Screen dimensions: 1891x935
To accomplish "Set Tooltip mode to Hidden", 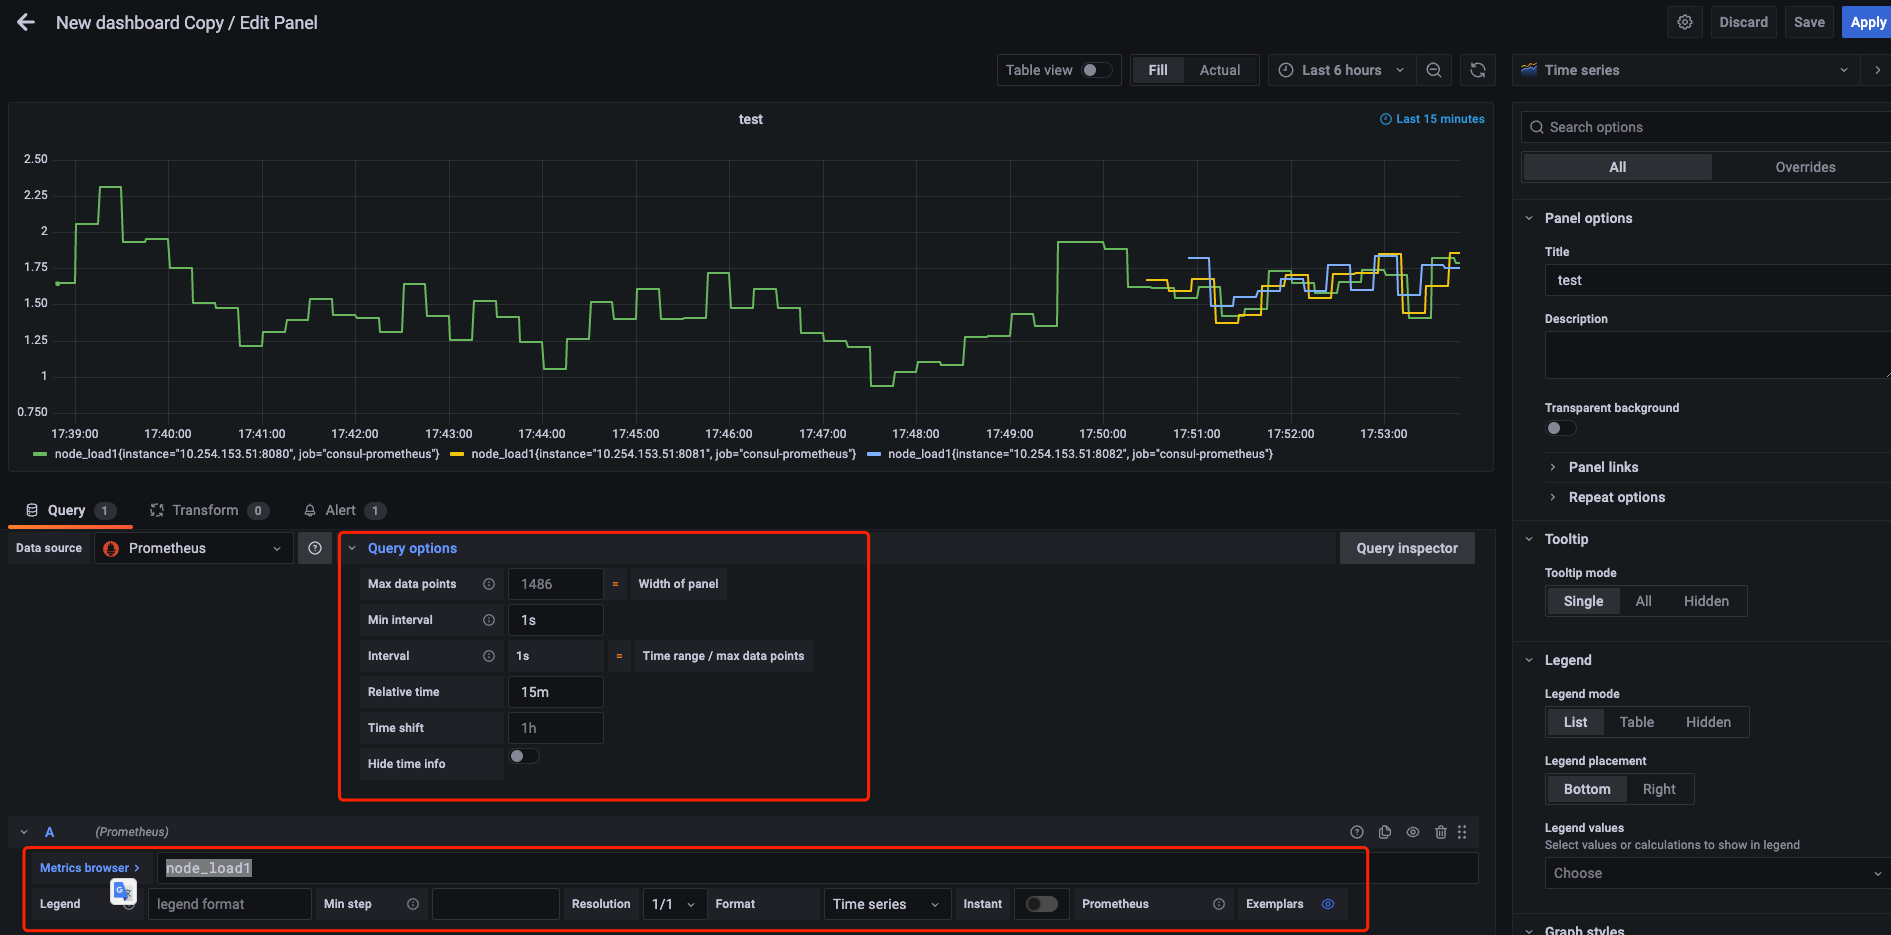I will point(1706,601).
